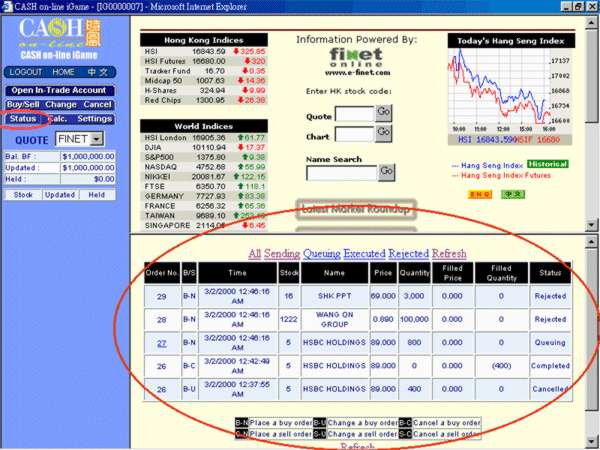Open the Buy/Sell menu item

pos(23,104)
